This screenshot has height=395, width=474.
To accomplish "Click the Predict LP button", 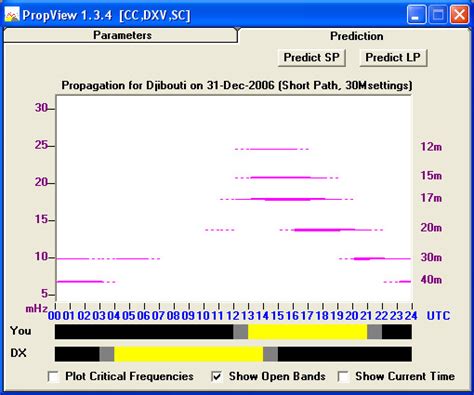I will coord(393,58).
